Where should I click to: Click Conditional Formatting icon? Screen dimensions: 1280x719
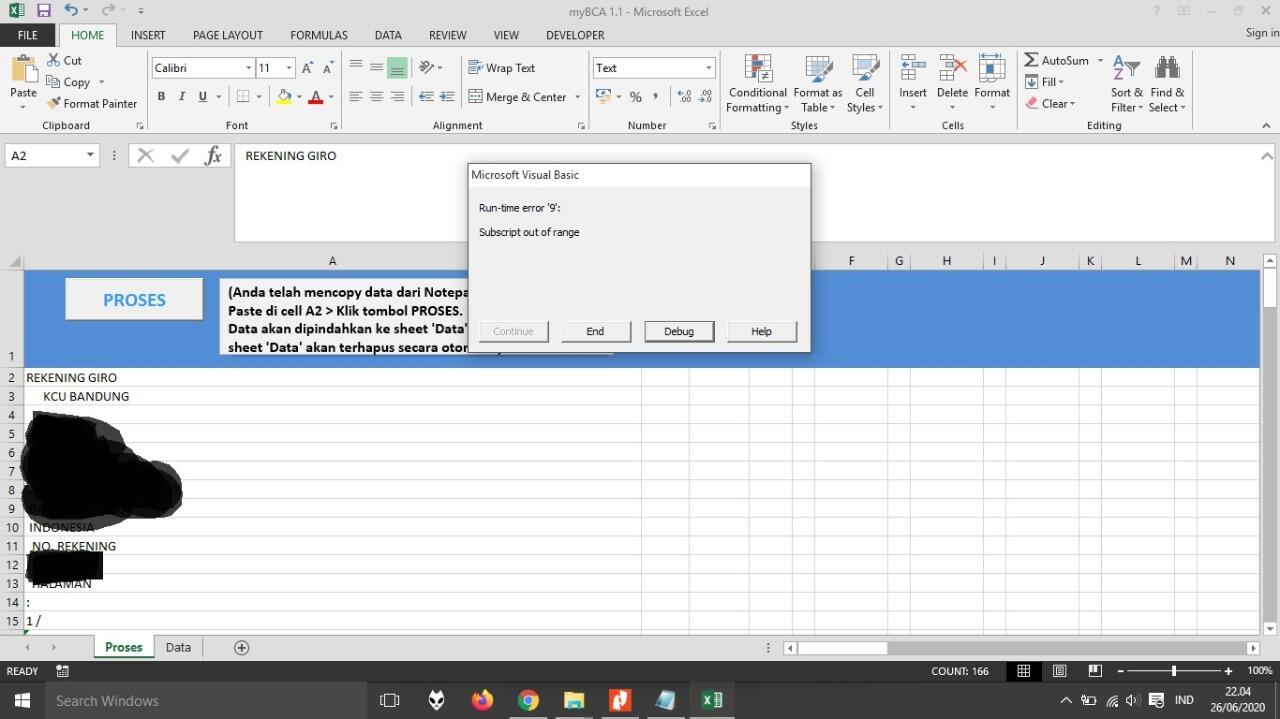(x=758, y=69)
